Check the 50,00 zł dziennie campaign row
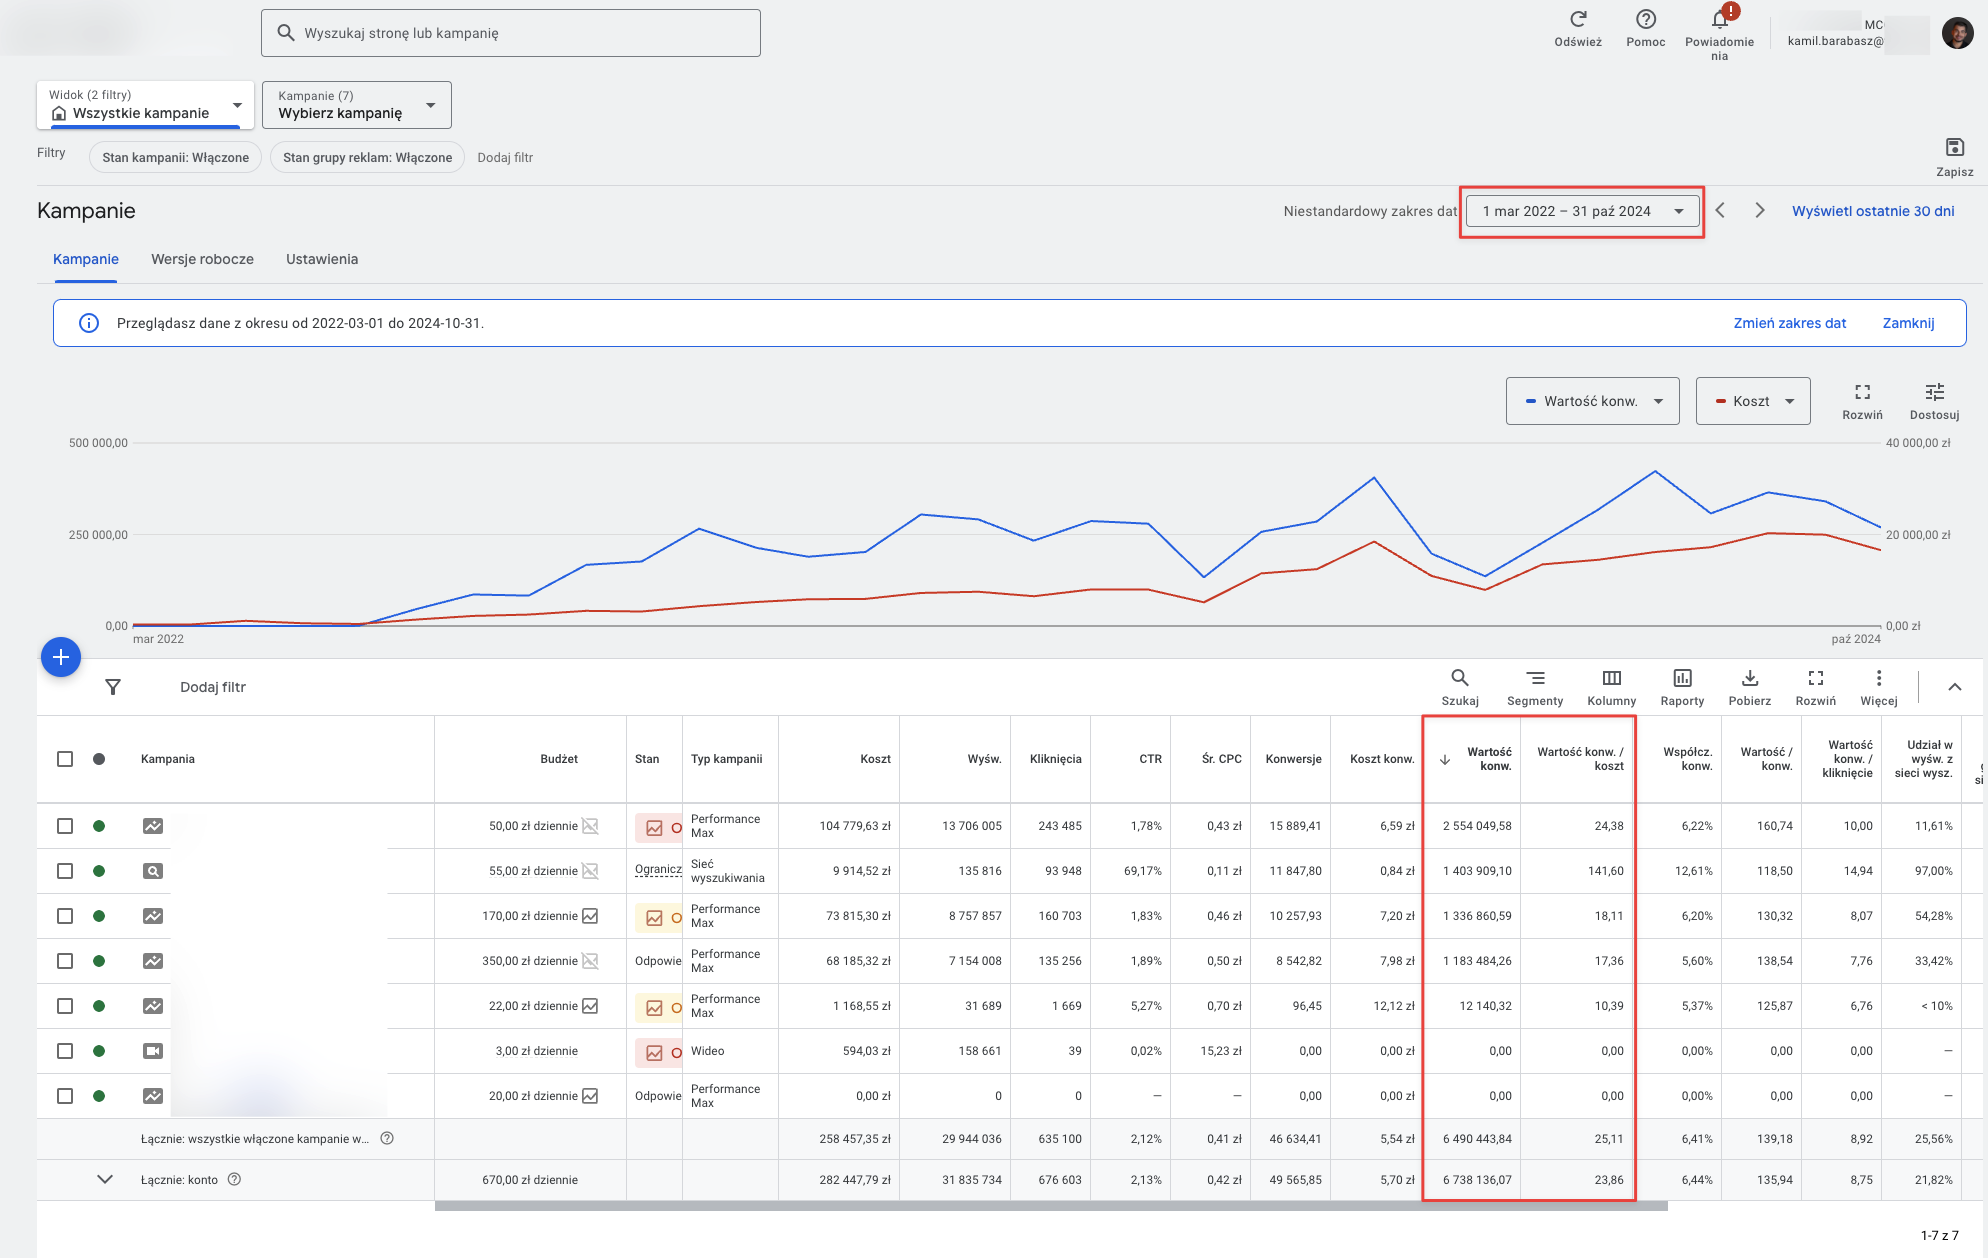 tap(65, 826)
